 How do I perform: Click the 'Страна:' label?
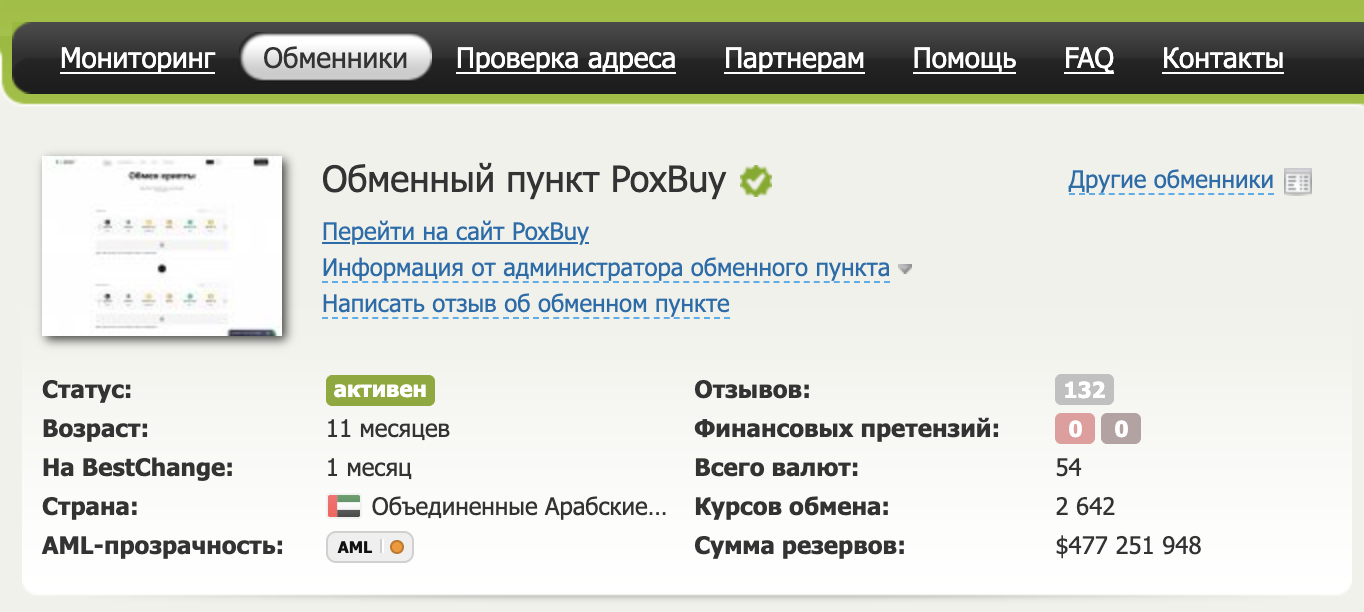90,507
